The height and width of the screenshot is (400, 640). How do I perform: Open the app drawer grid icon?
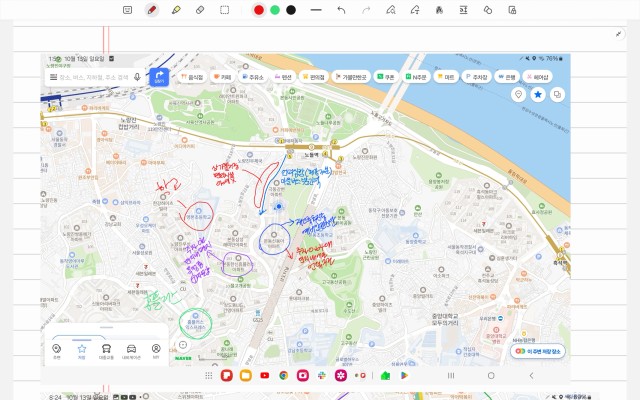click(x=209, y=376)
